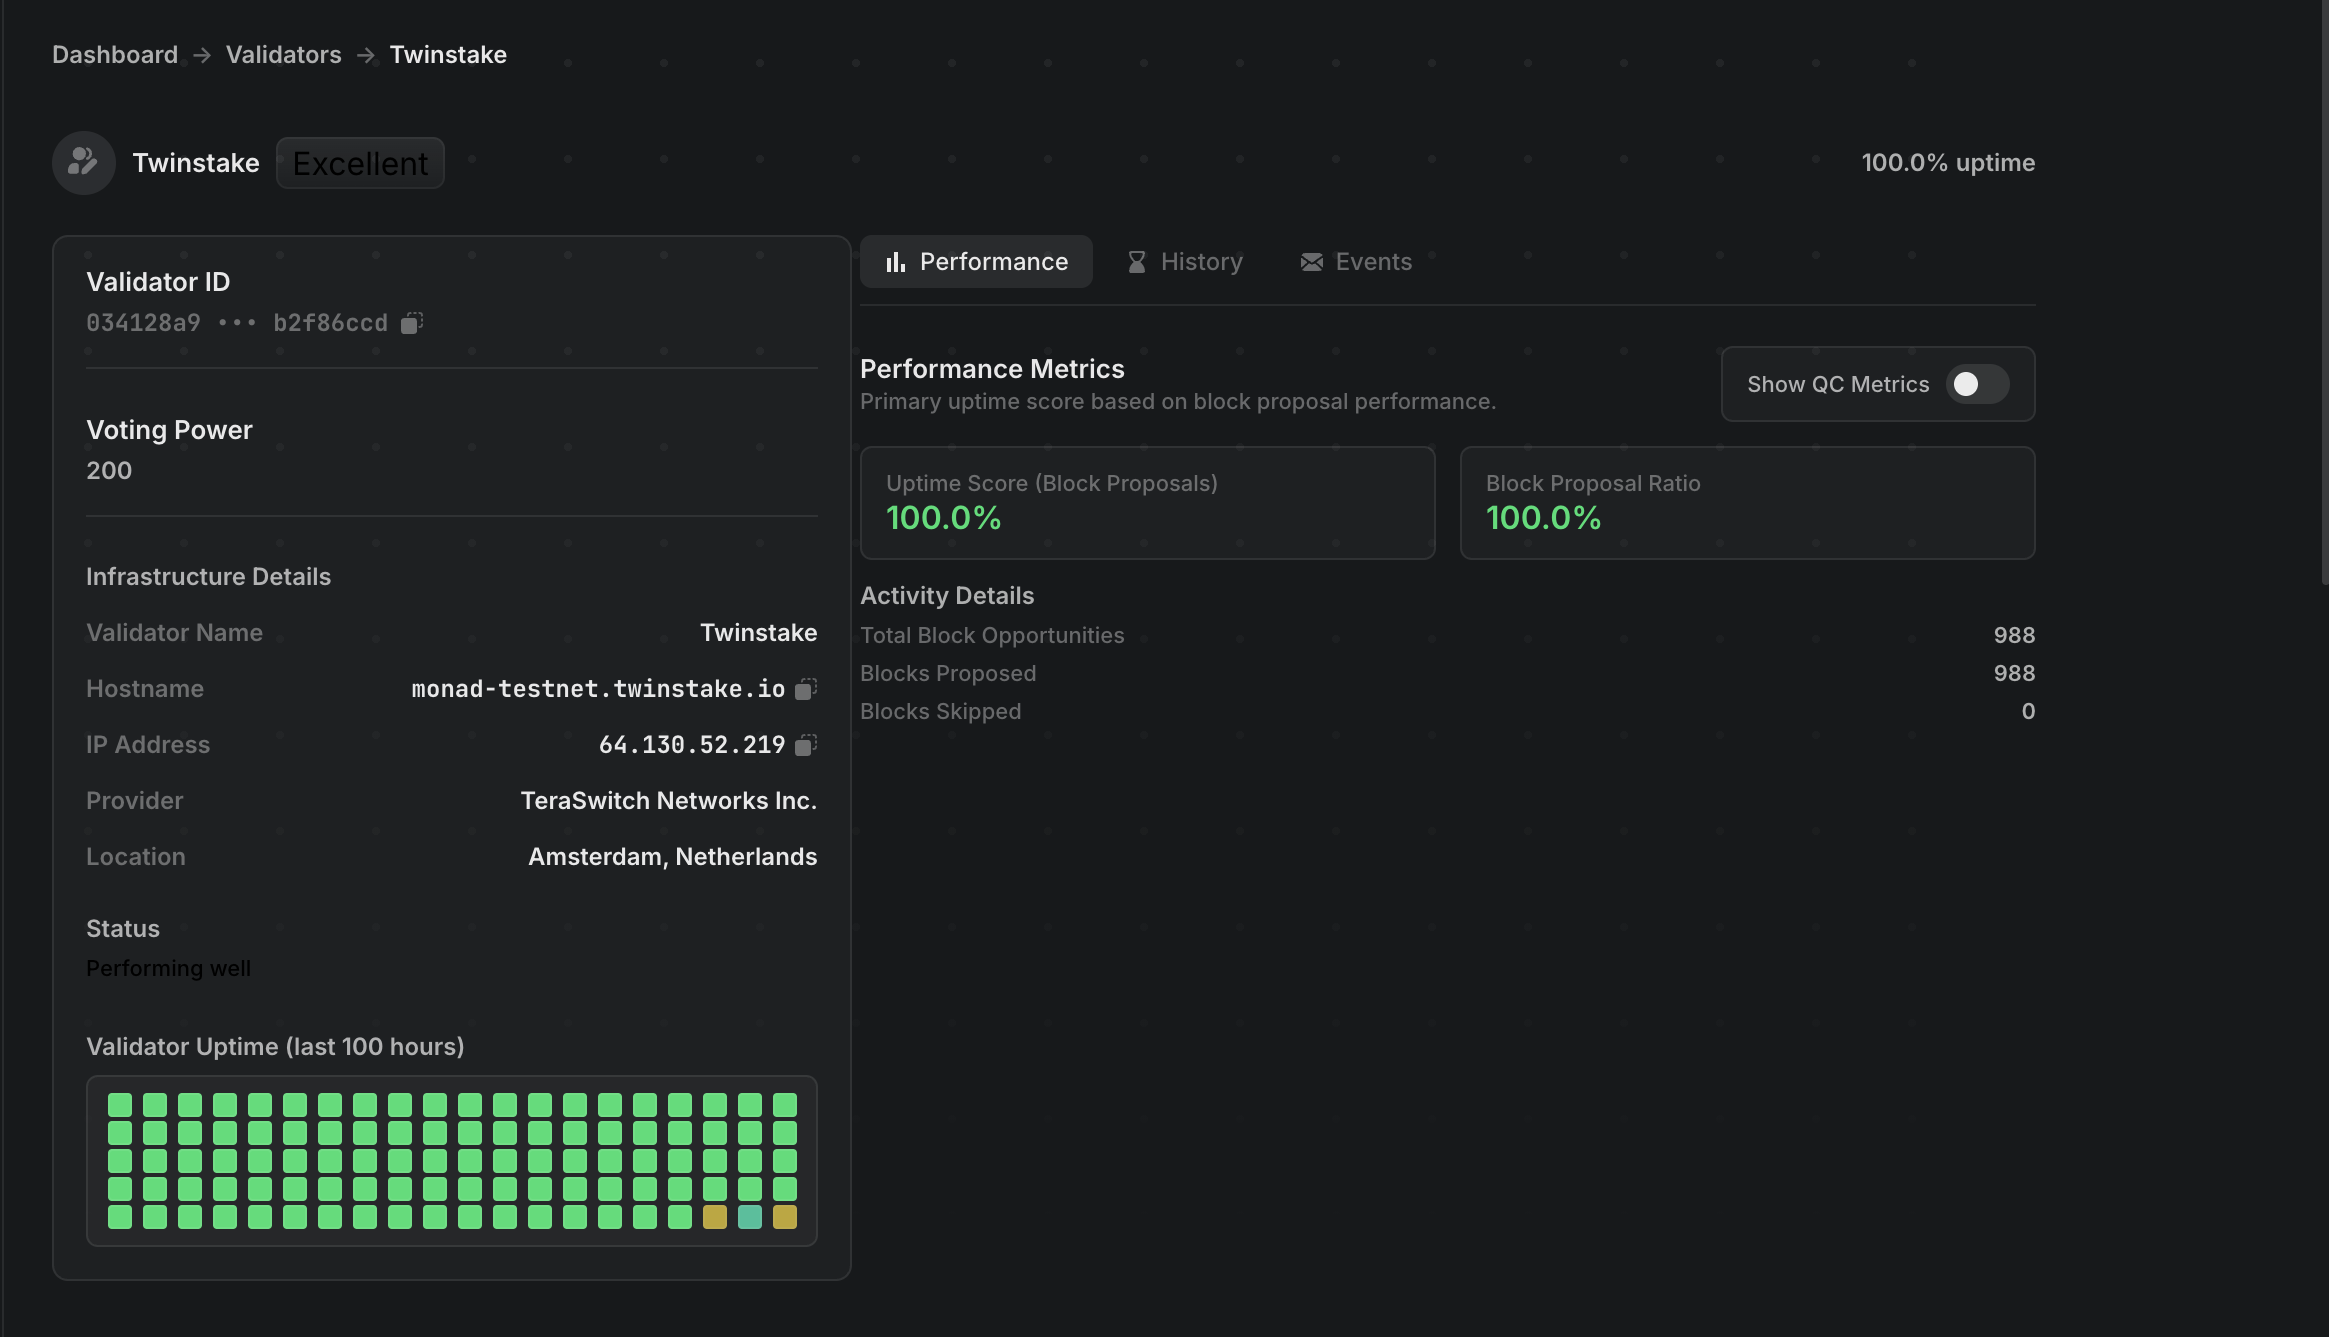Copy the monad-testnet.twinstake.io hostname
This screenshot has height=1337, width=2329.
tap(806, 689)
